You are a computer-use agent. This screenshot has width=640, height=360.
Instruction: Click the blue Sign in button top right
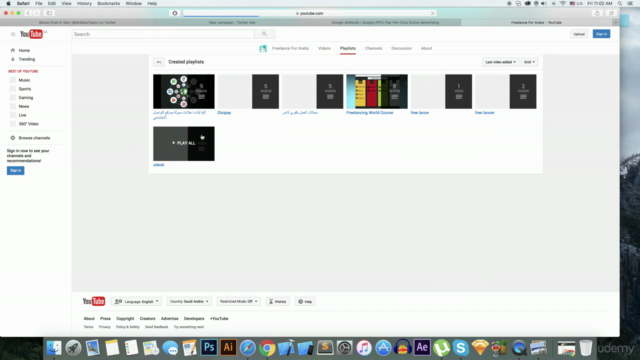click(601, 34)
